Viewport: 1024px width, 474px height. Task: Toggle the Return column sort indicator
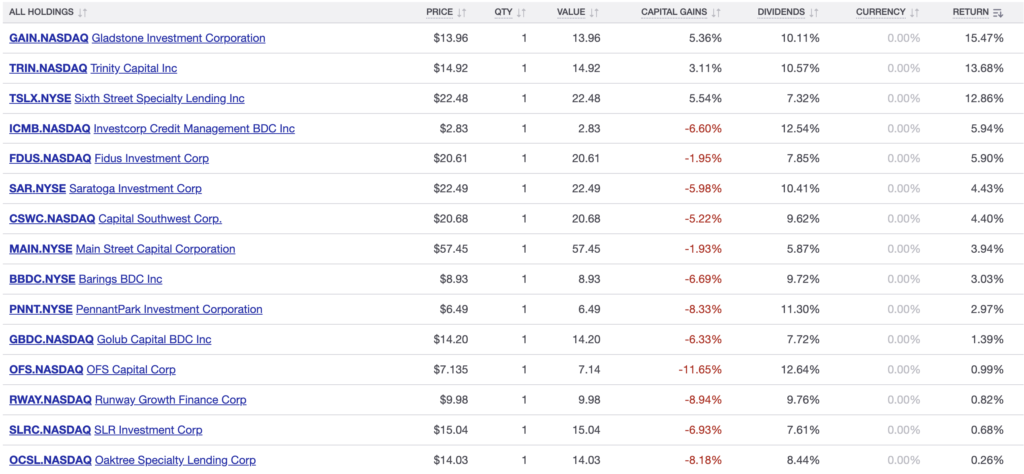[997, 13]
